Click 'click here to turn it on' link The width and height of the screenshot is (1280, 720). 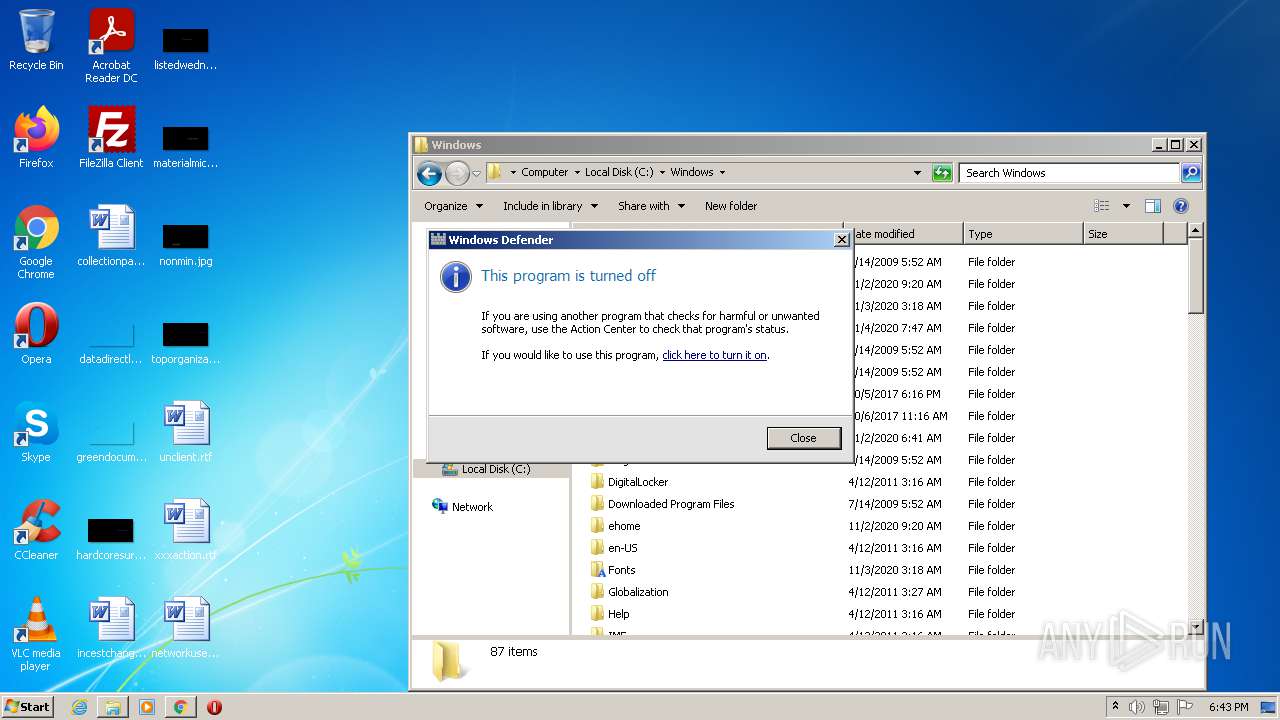pyautogui.click(x=714, y=355)
